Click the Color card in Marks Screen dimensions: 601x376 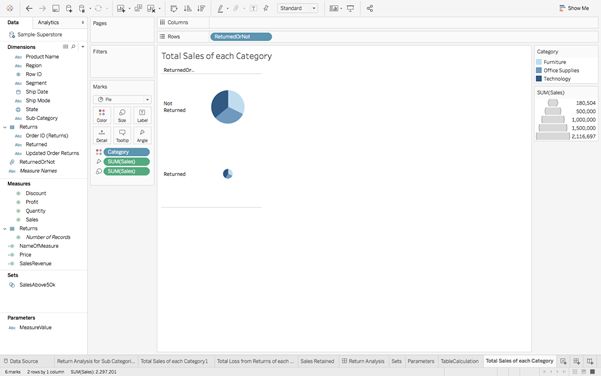pos(102,115)
